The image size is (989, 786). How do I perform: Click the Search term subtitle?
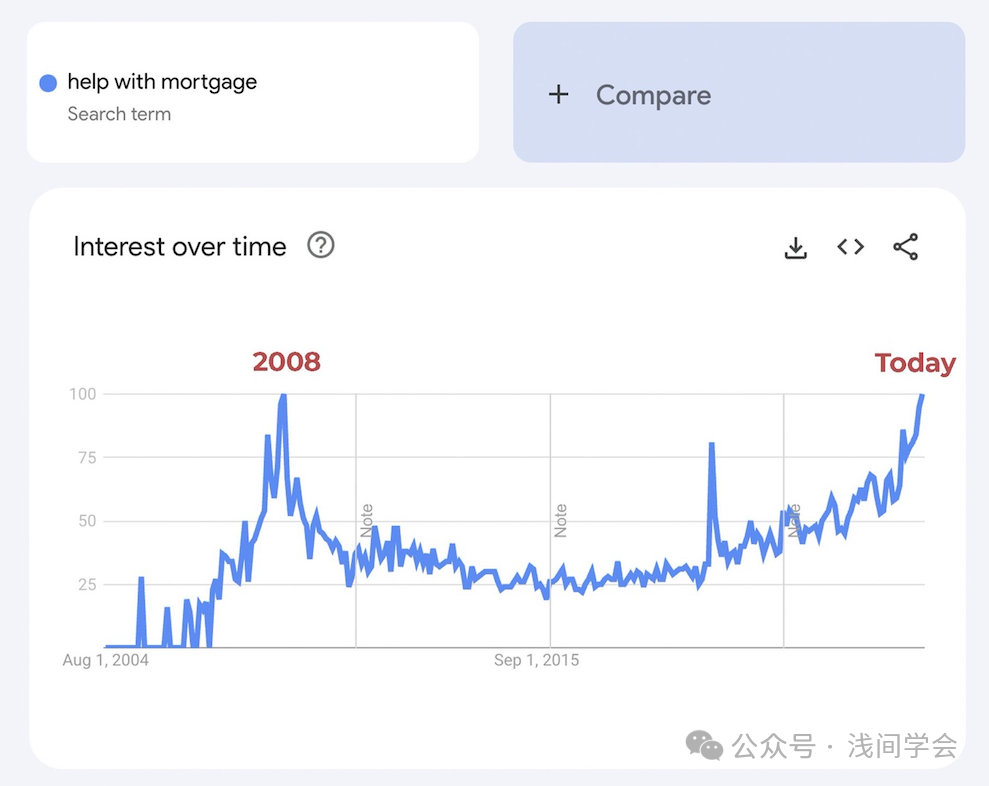(x=119, y=114)
